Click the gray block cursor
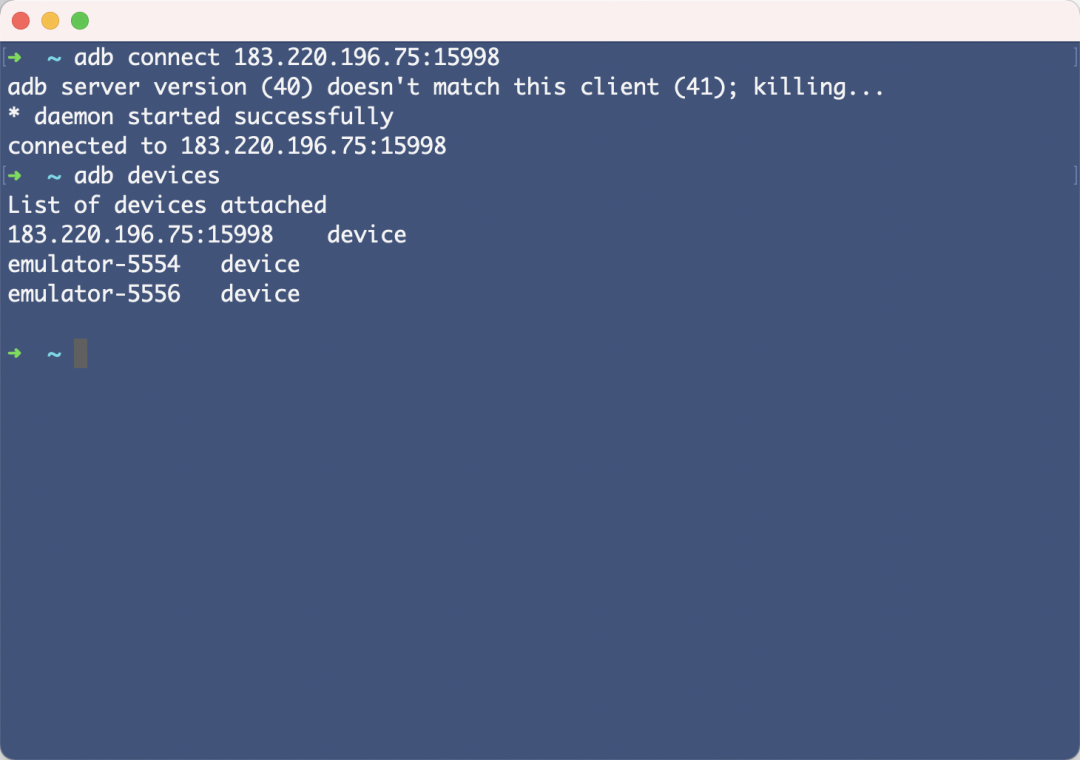Viewport: 1080px width, 760px height. 80,353
